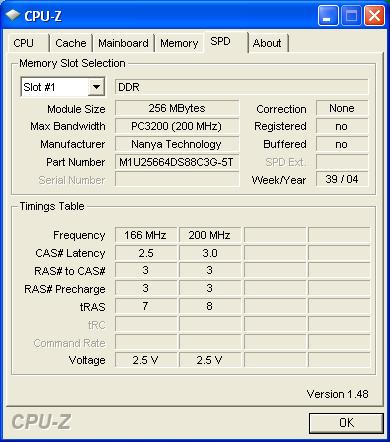Click the Week/Year label
This screenshot has width=390, height=442.
(279, 180)
